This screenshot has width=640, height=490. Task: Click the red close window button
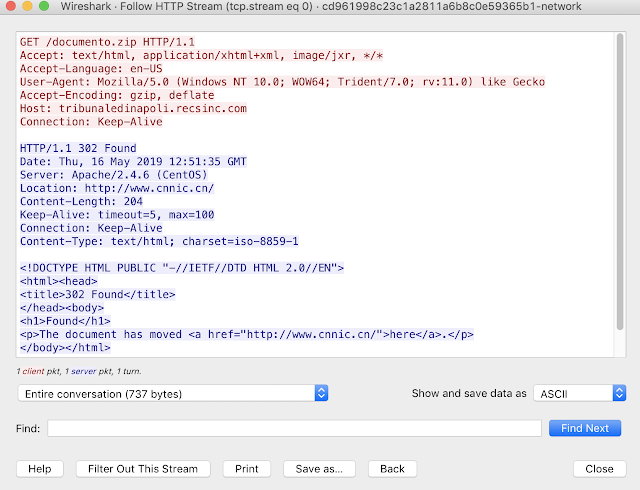click(11, 6)
